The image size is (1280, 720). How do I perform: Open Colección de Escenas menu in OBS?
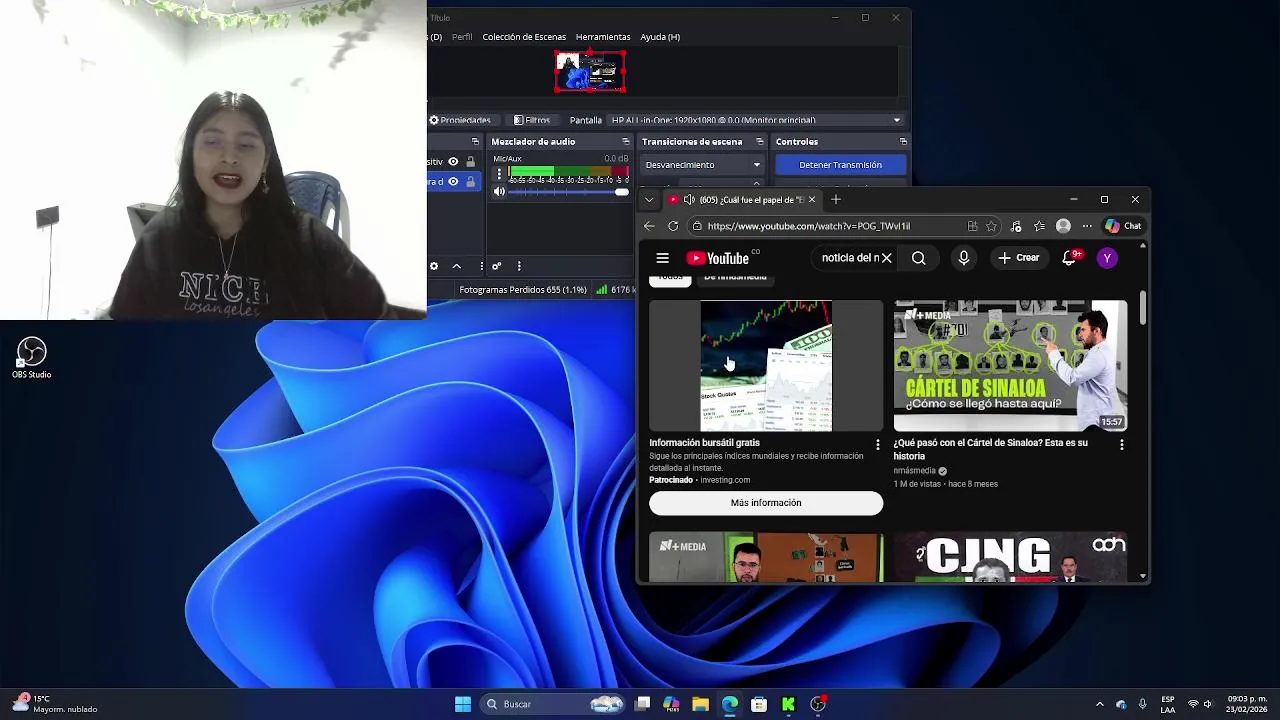(524, 37)
